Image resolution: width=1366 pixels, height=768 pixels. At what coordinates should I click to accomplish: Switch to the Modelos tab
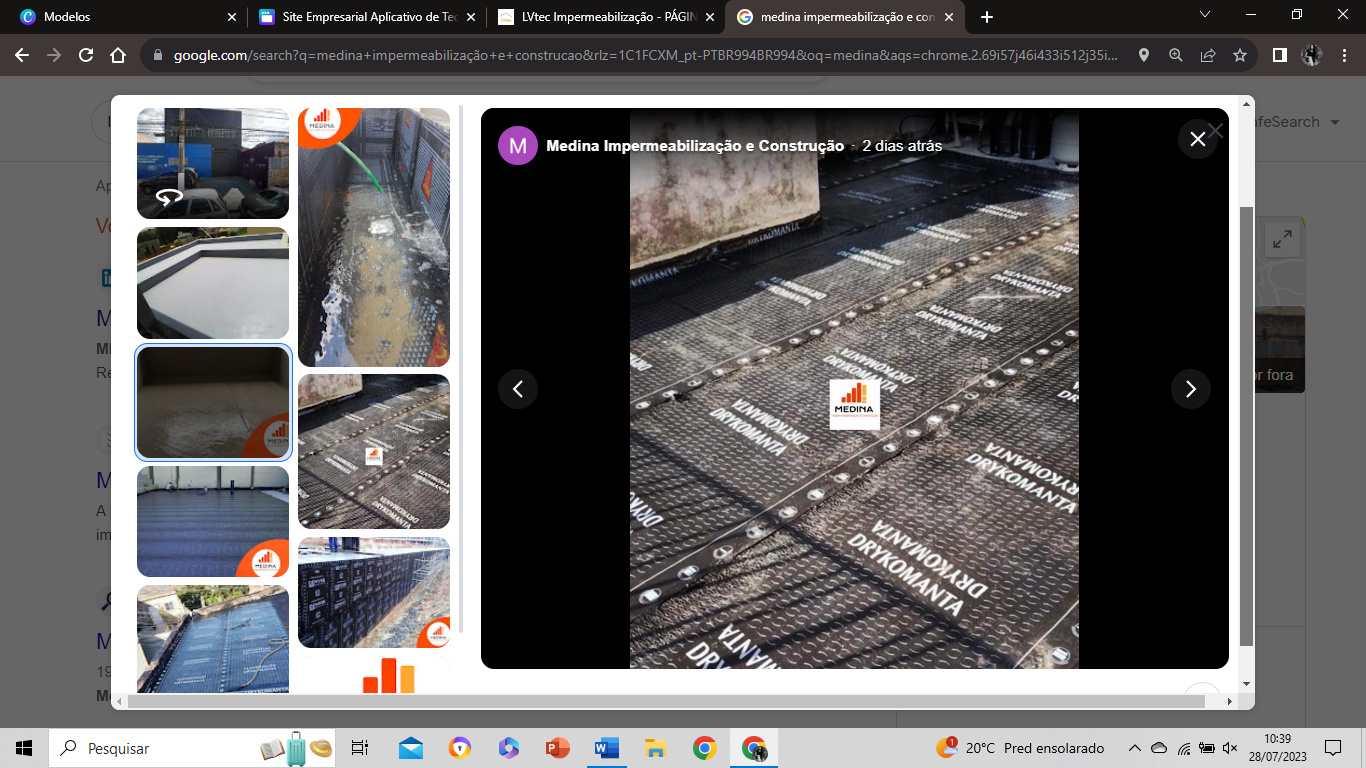coord(125,17)
